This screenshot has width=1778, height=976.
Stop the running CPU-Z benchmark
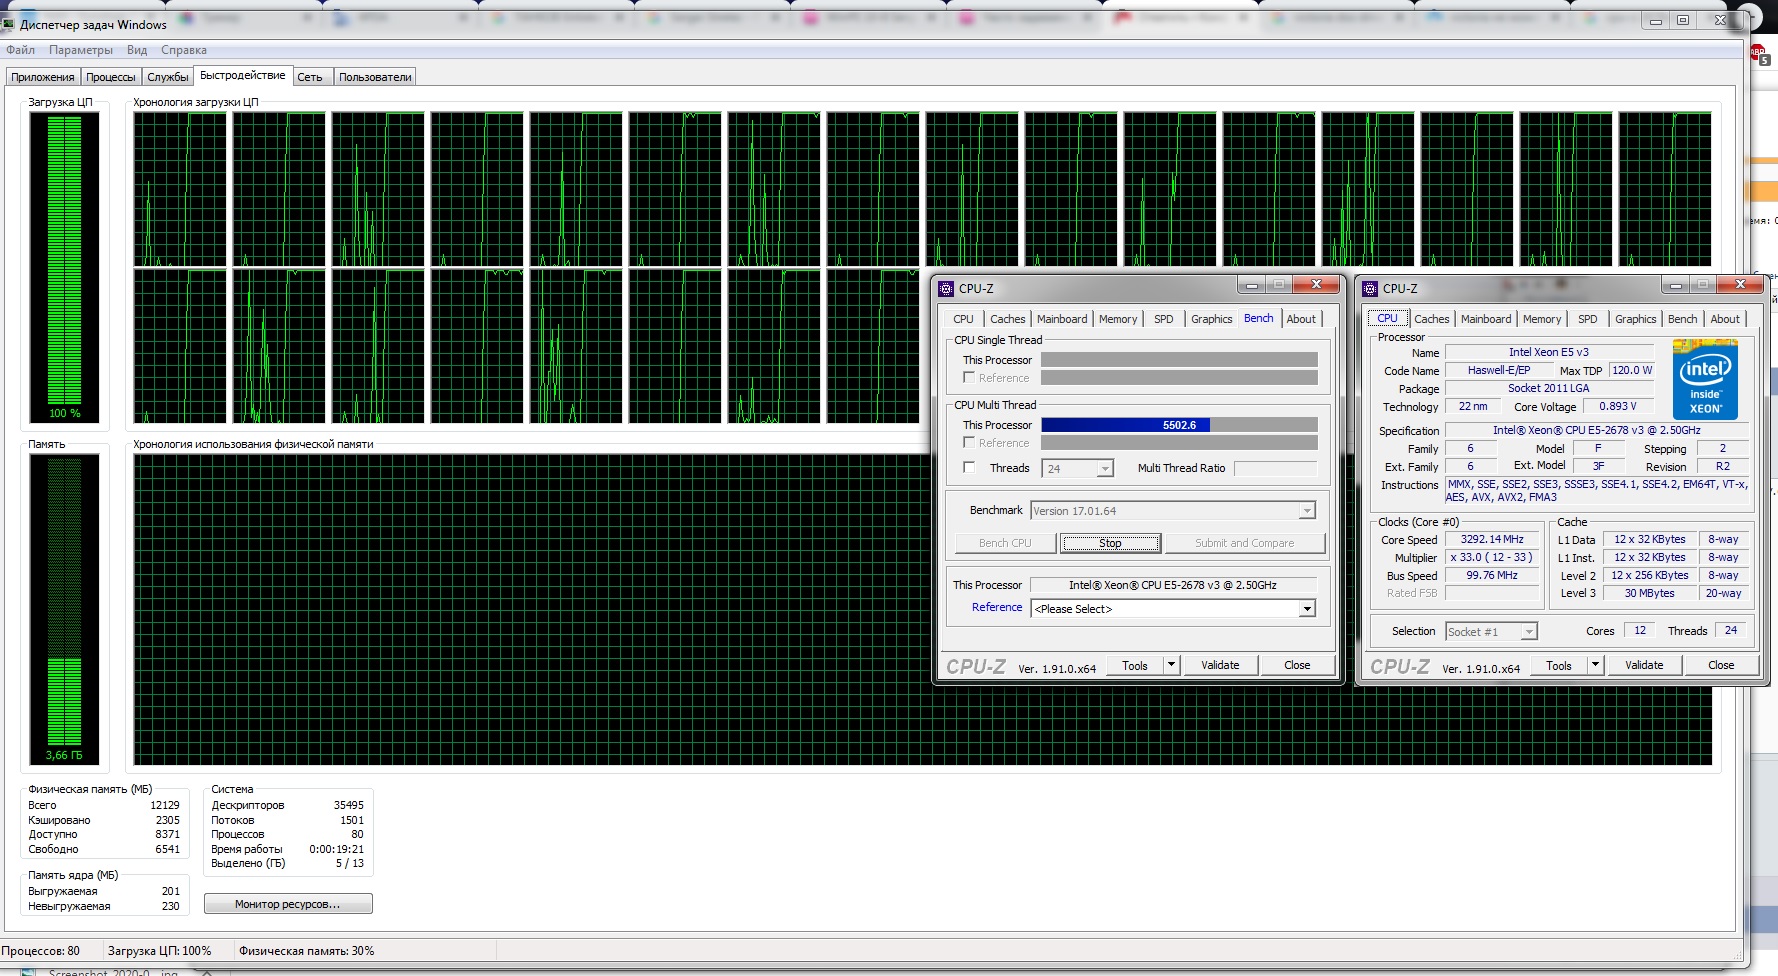click(1110, 543)
